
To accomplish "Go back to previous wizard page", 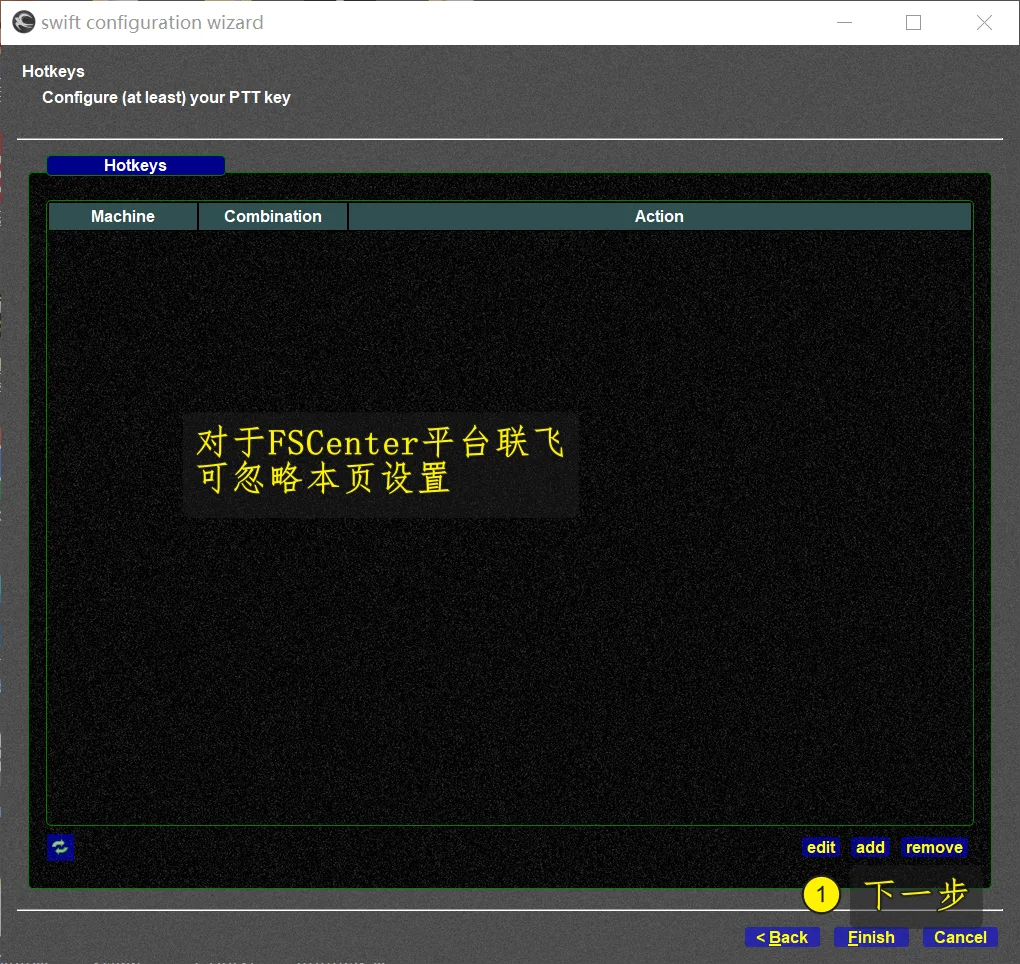I will pyautogui.click(x=782, y=937).
